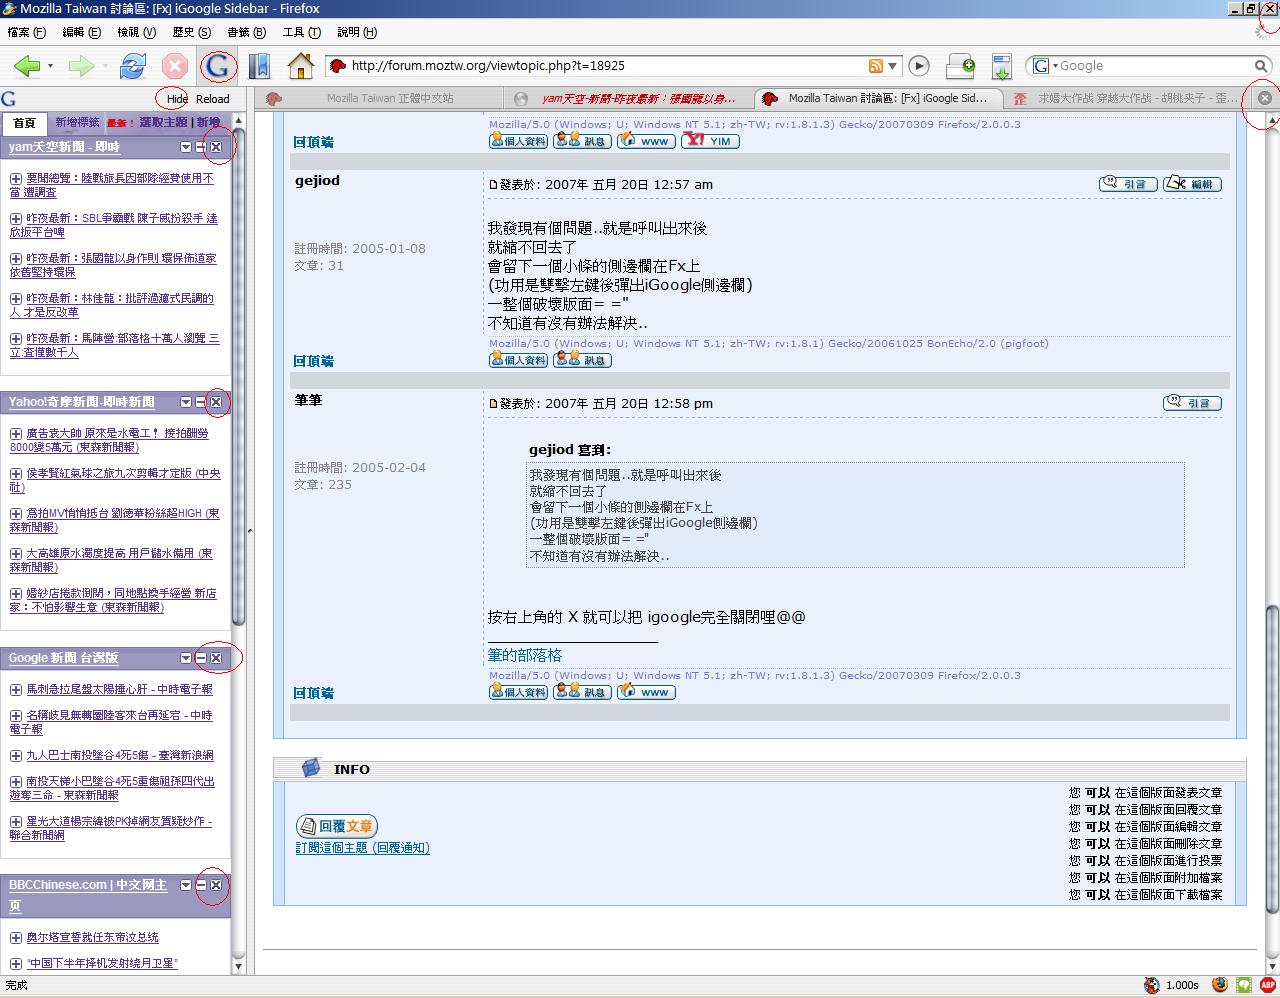
Task: Open the bookmarks sidebar icon
Action: click(259, 66)
